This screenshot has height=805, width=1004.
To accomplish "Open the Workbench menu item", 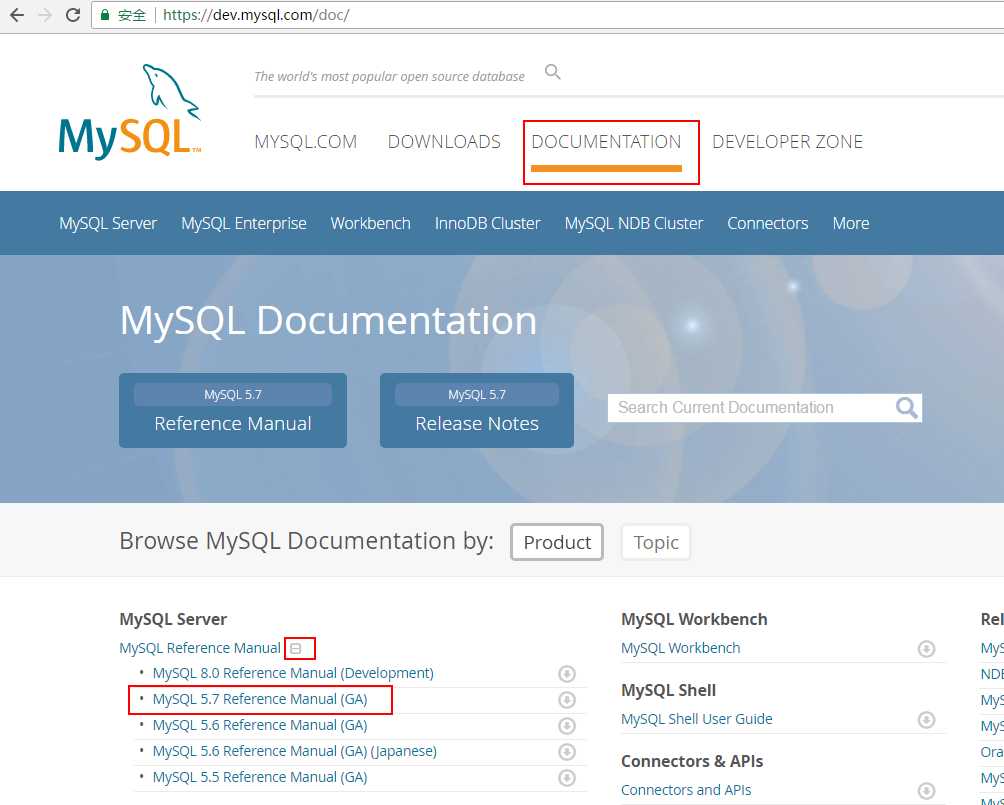I will click(x=370, y=224).
